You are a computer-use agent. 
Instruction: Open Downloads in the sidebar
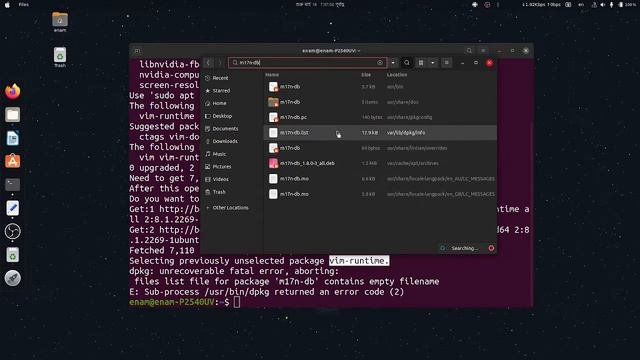pyautogui.click(x=231, y=141)
